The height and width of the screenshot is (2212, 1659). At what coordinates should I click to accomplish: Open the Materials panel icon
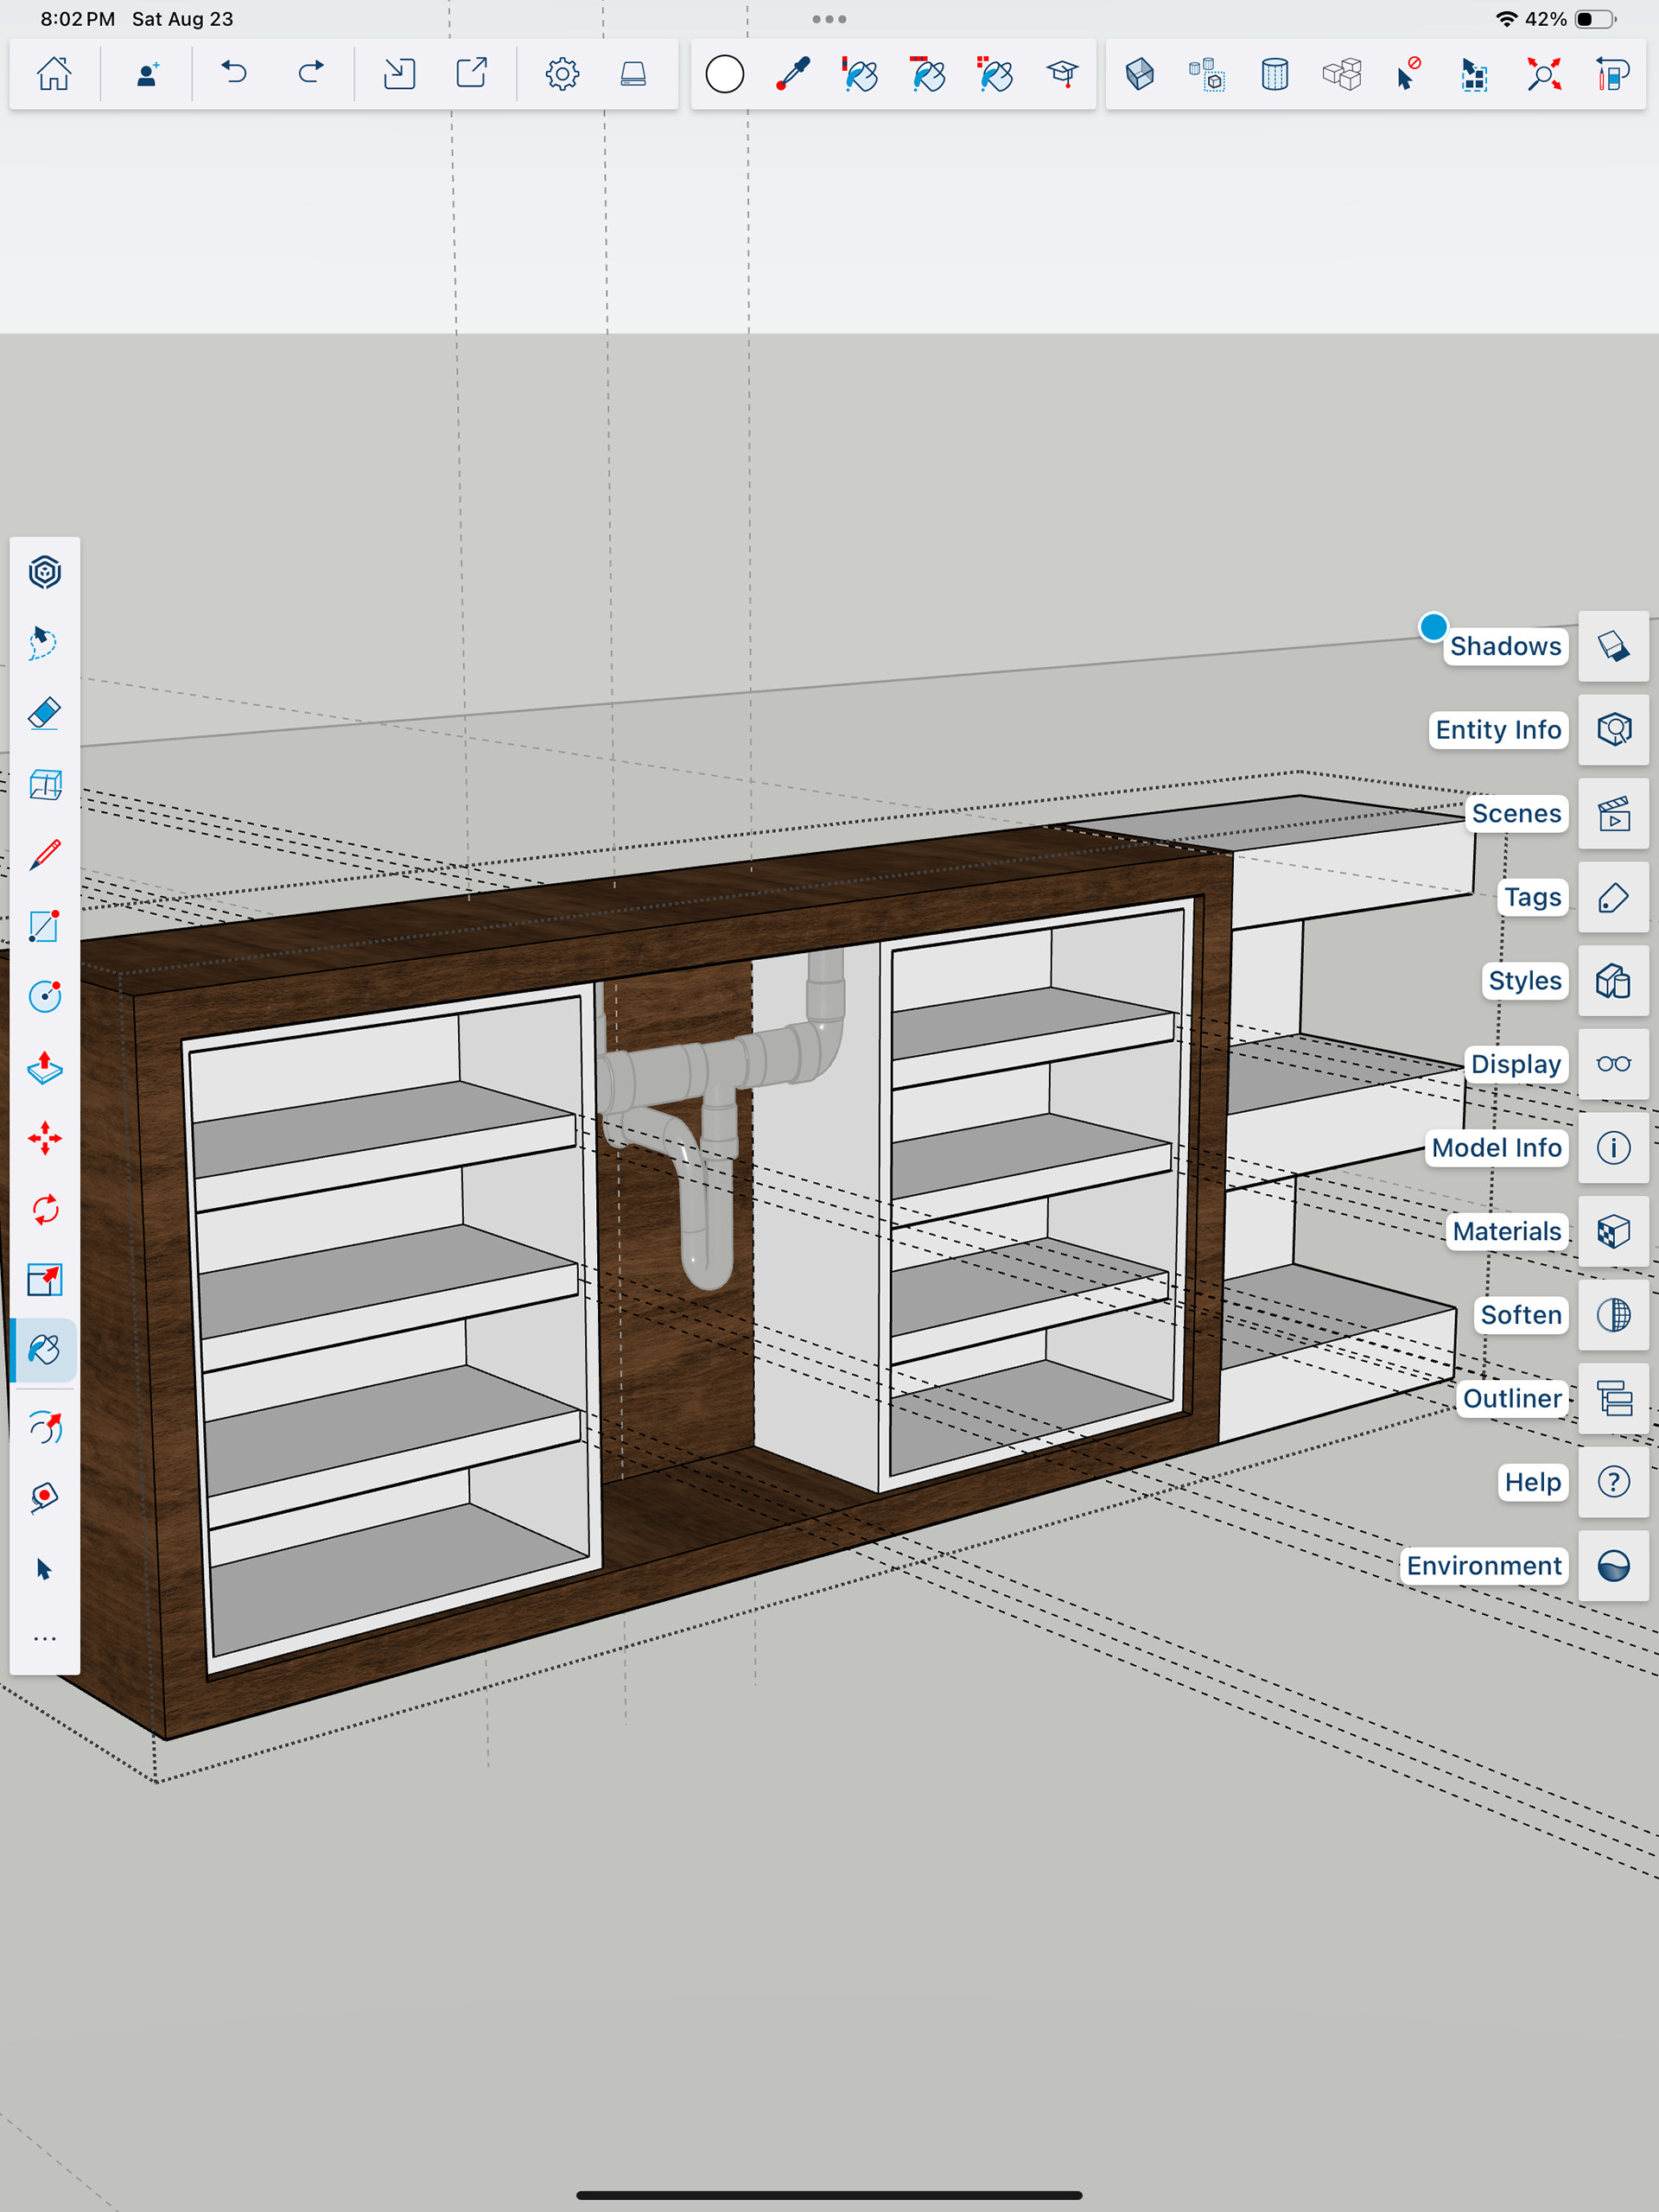[1613, 1231]
